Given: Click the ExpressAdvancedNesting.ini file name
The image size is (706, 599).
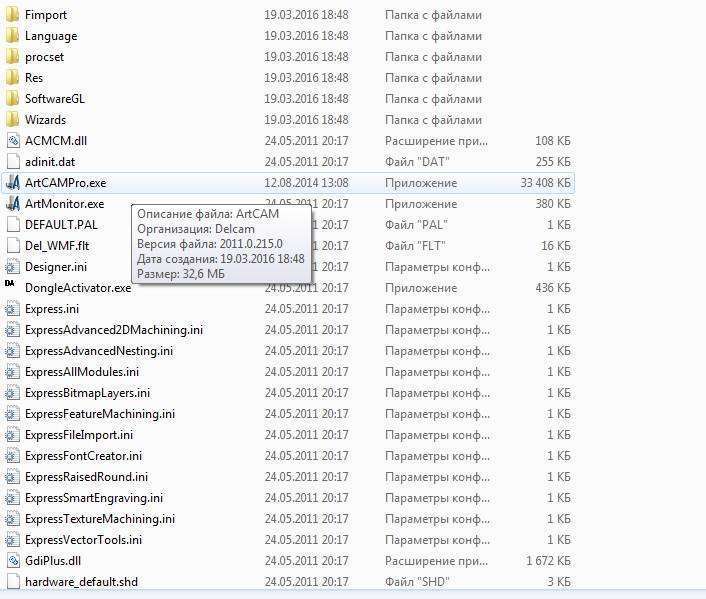Looking at the screenshot, I should click(x=98, y=351).
